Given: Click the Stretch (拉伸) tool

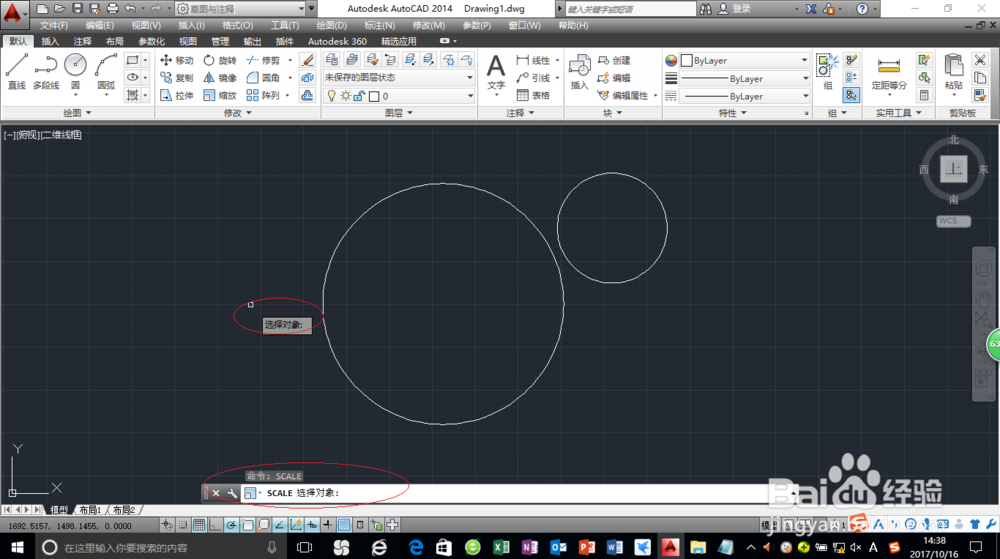Looking at the screenshot, I should pos(177,95).
